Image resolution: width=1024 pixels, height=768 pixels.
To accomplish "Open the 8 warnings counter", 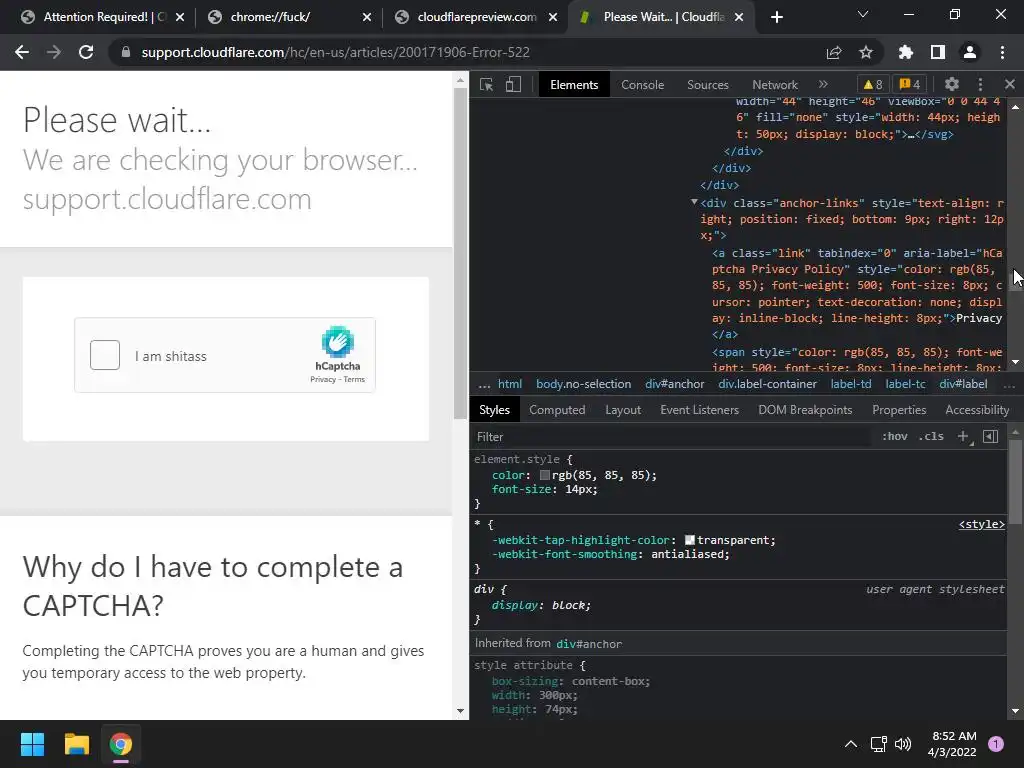I will coord(872,84).
